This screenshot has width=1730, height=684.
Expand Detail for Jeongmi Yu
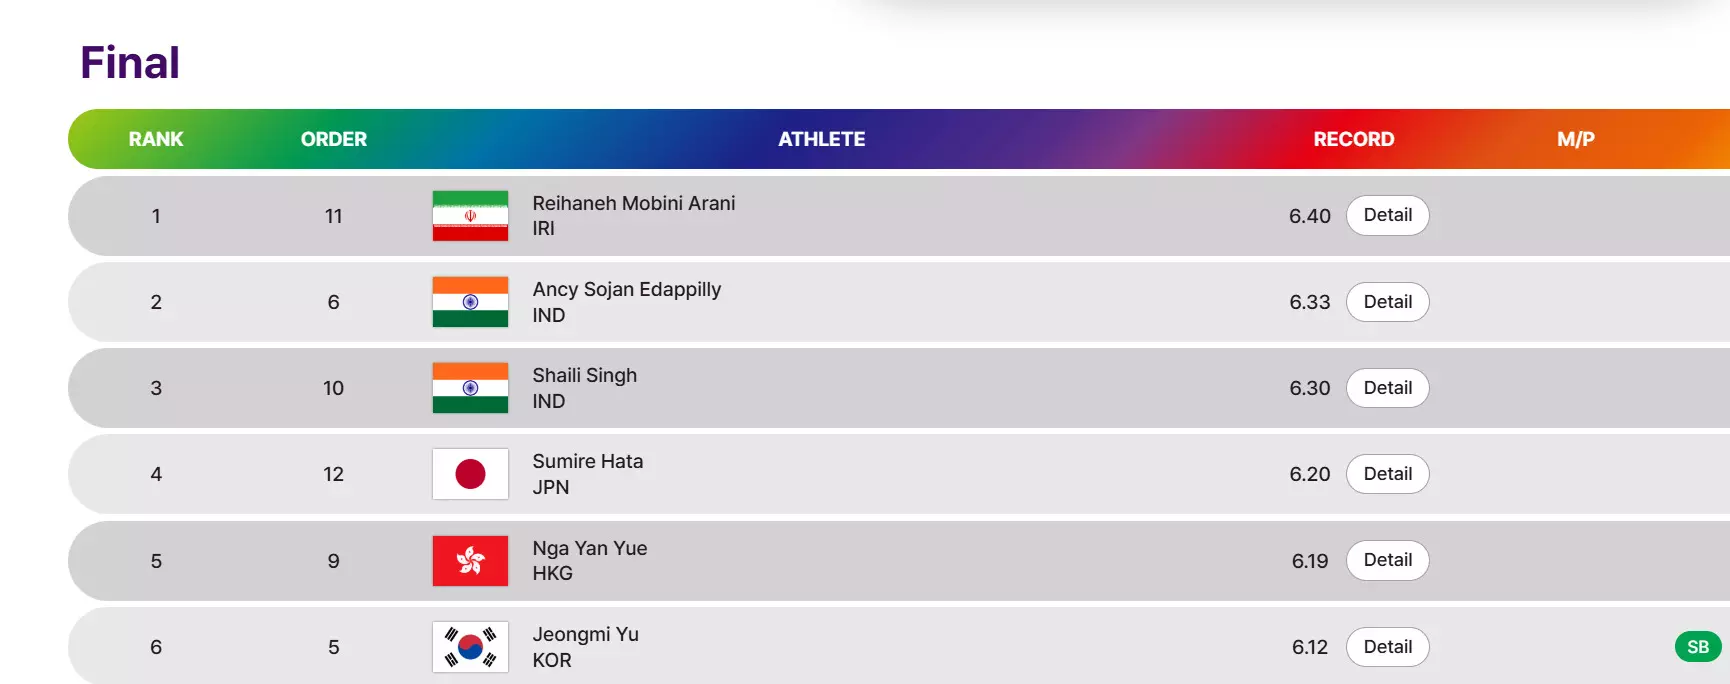coord(1387,647)
